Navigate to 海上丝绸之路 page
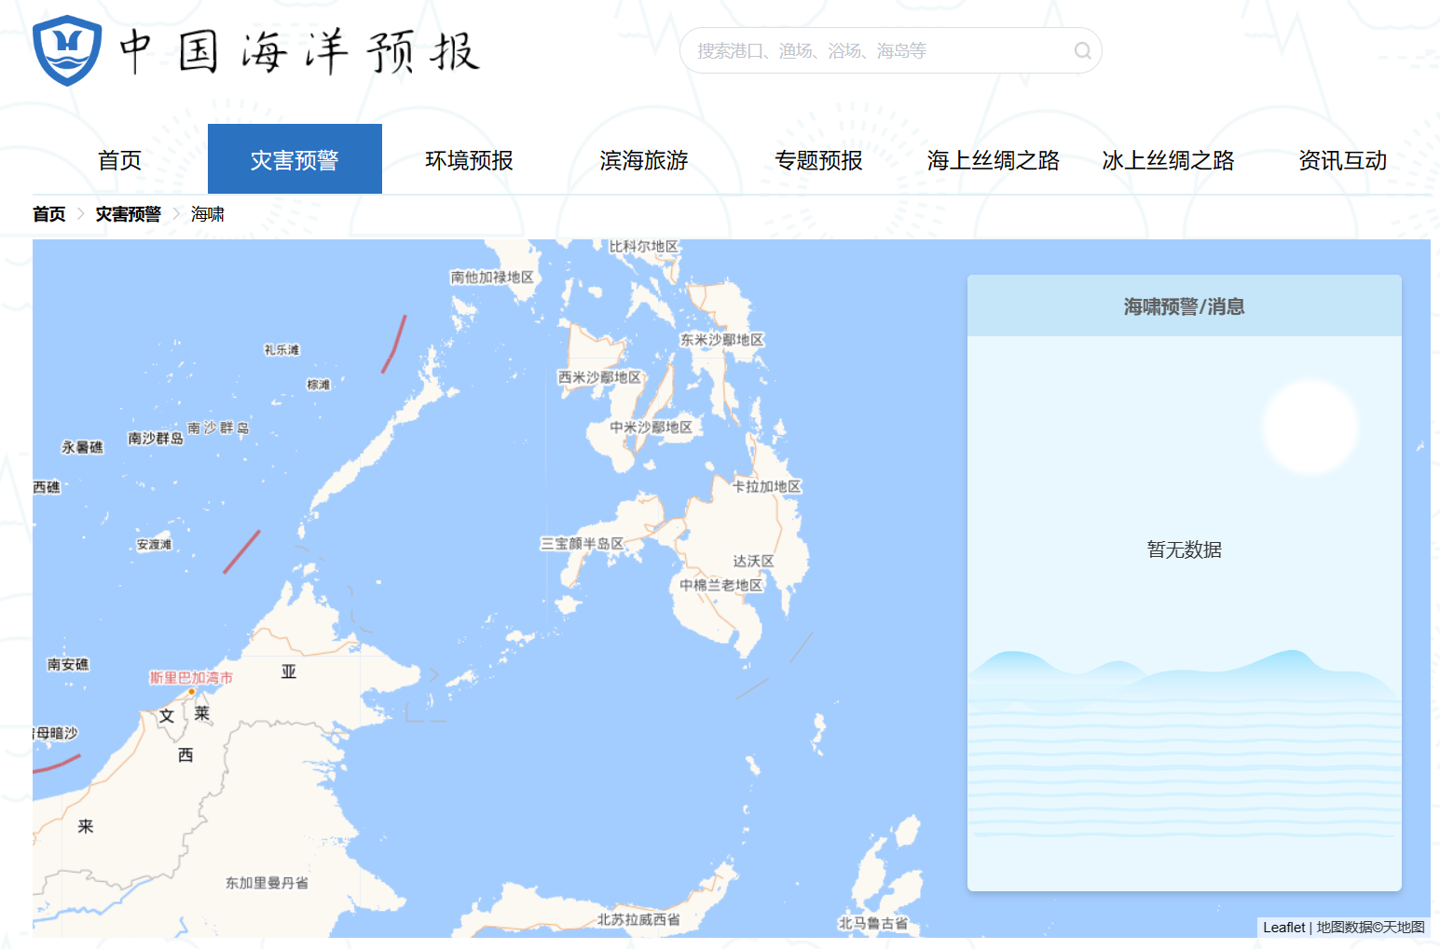The height and width of the screenshot is (949, 1440). [993, 160]
